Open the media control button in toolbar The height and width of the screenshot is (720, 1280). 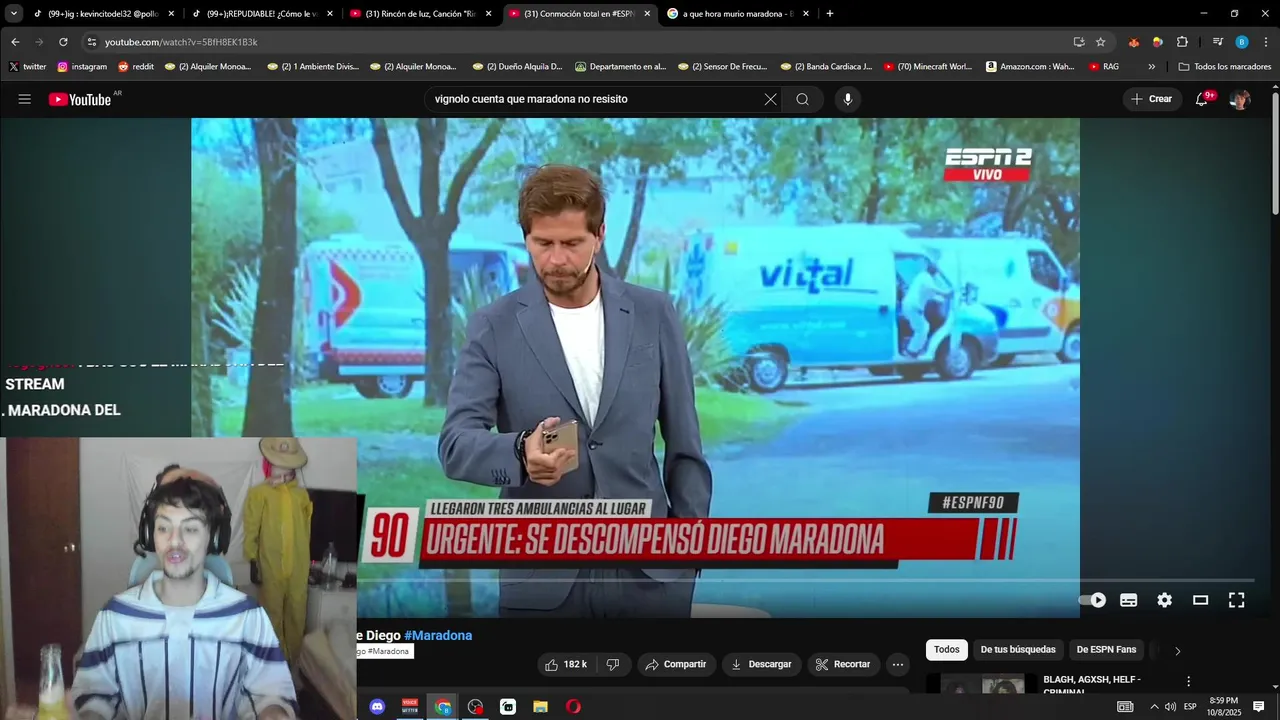coord(1218,42)
